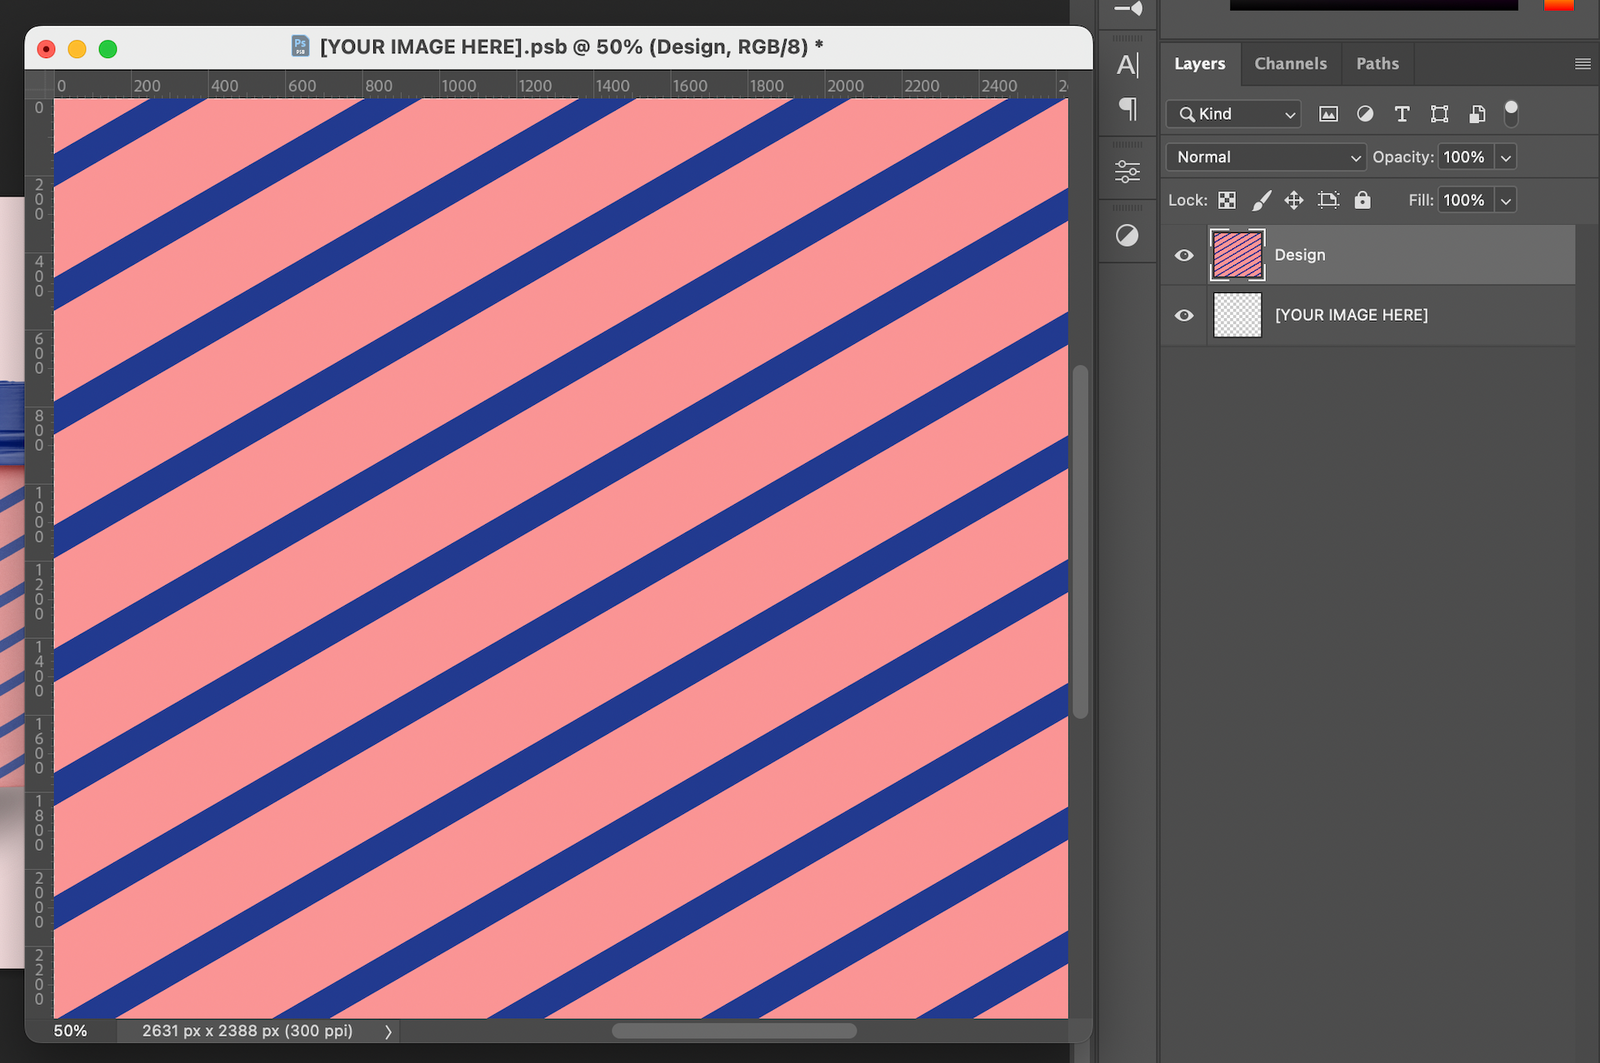Open the Adjustments circle panel icon
1600x1063 pixels.
(x=1127, y=235)
